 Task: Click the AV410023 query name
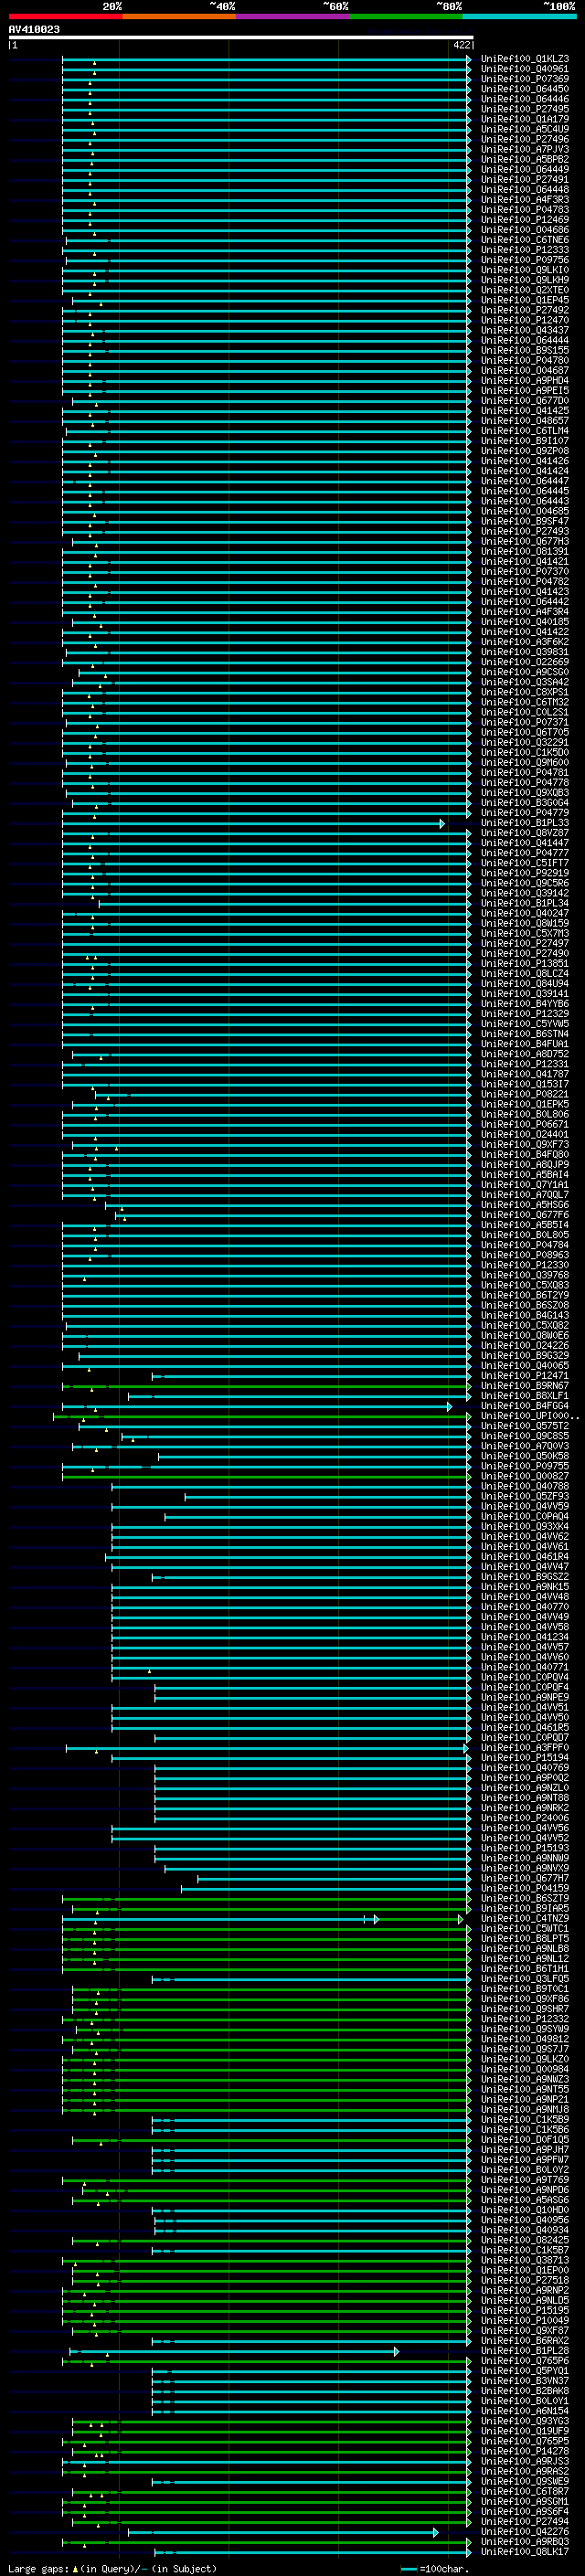coord(34,30)
